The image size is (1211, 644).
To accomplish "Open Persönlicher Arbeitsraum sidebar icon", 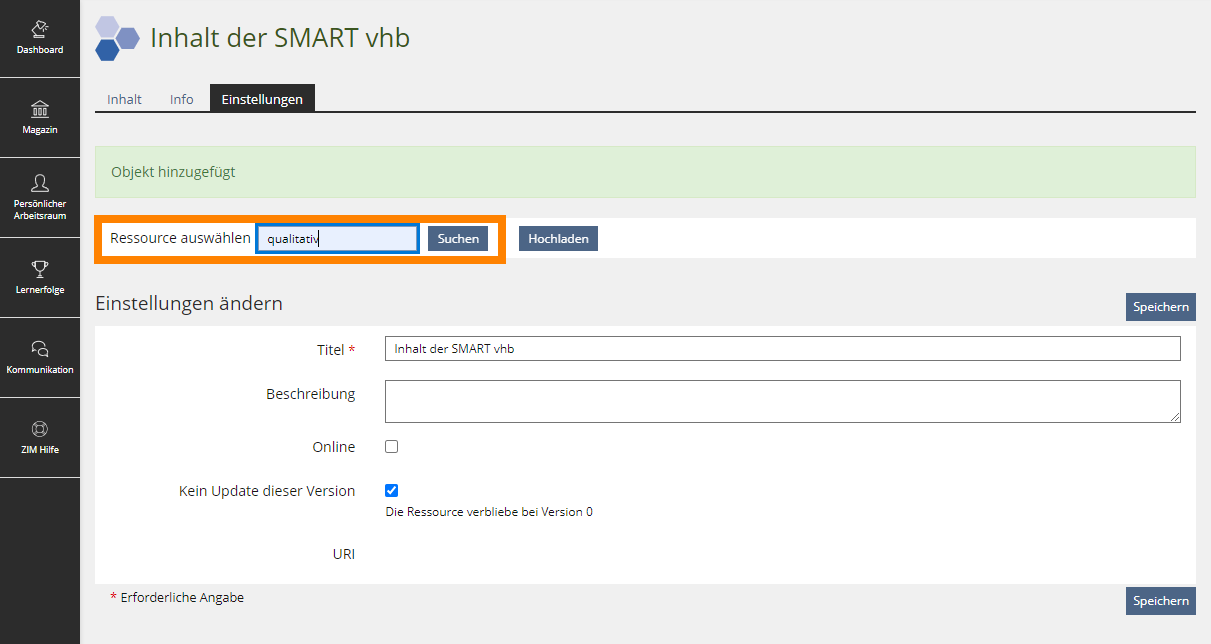I will [x=40, y=182].
